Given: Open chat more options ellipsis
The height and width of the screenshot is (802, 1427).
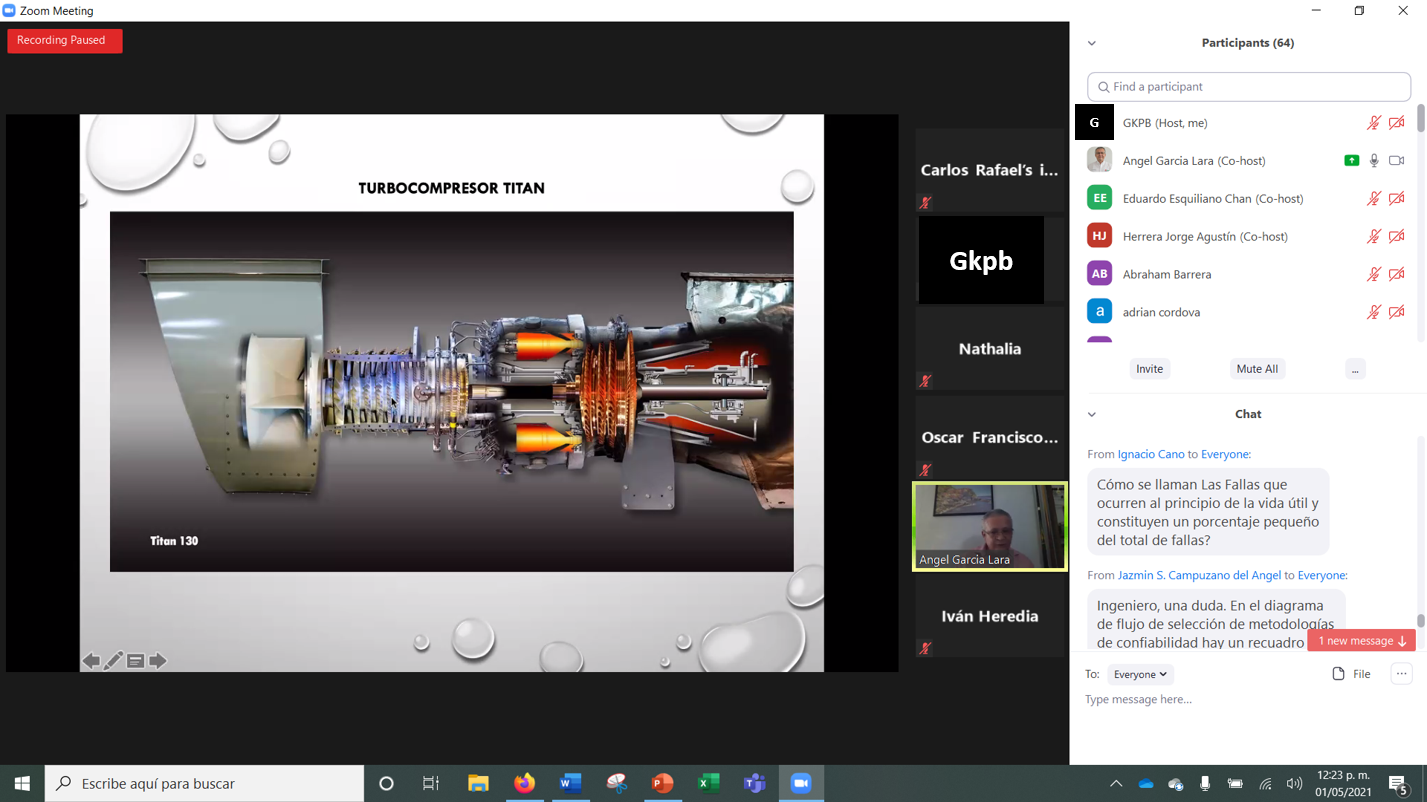Looking at the screenshot, I should [1401, 674].
